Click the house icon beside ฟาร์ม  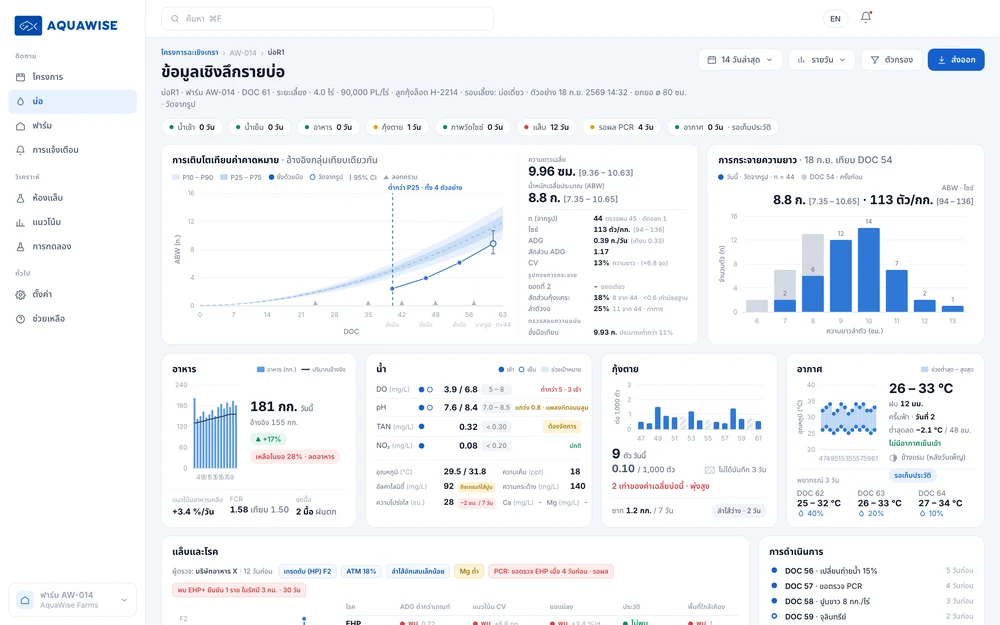click(x=20, y=126)
